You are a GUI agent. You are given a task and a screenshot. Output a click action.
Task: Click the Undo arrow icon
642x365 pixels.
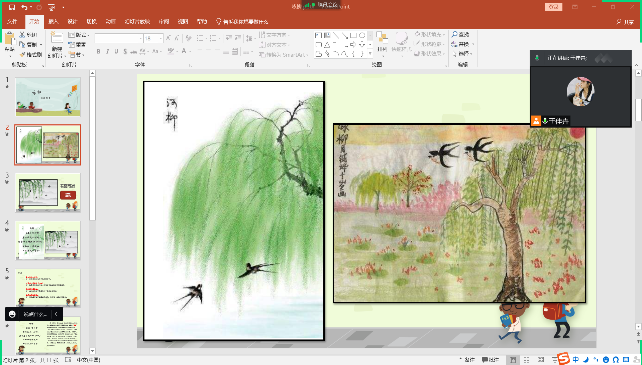(x=24, y=7)
